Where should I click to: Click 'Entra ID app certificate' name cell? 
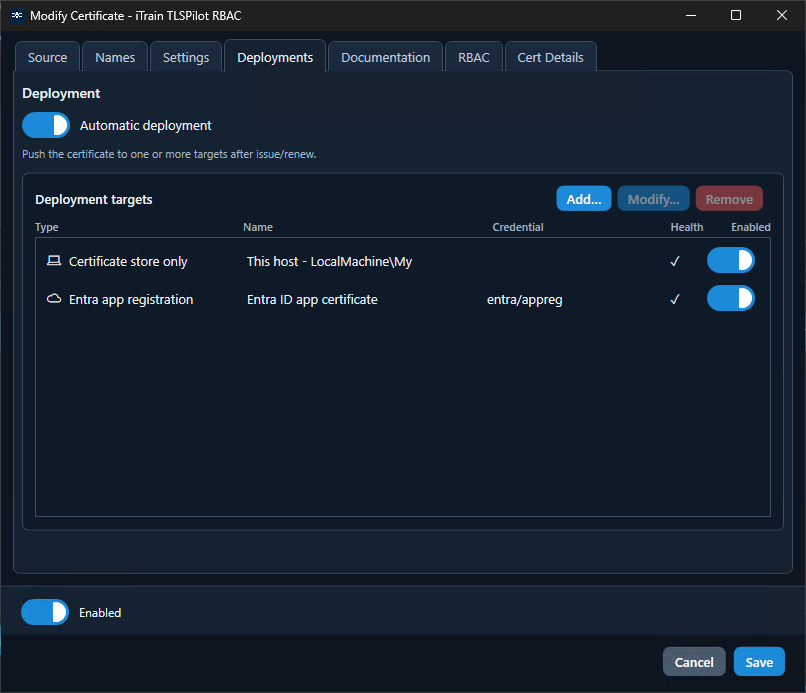312,299
